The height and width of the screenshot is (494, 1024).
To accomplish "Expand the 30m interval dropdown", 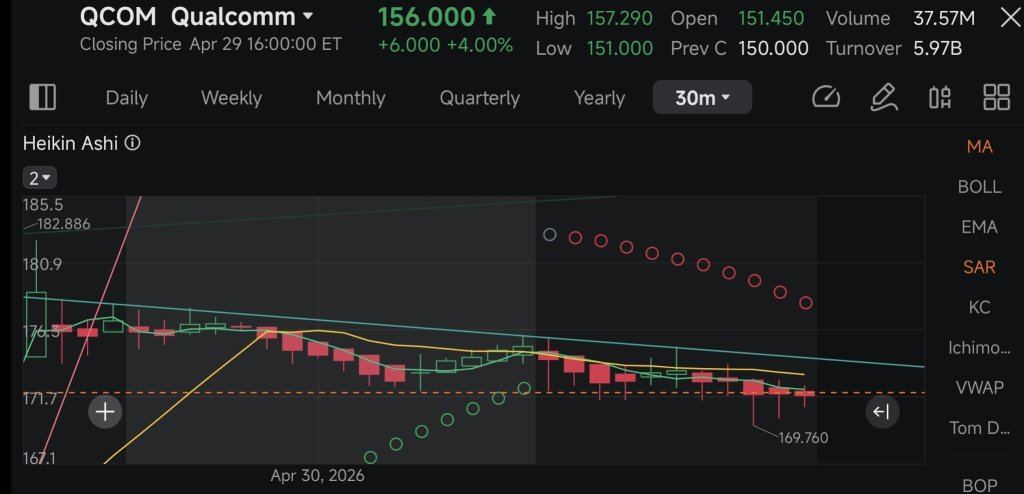I will tap(702, 98).
